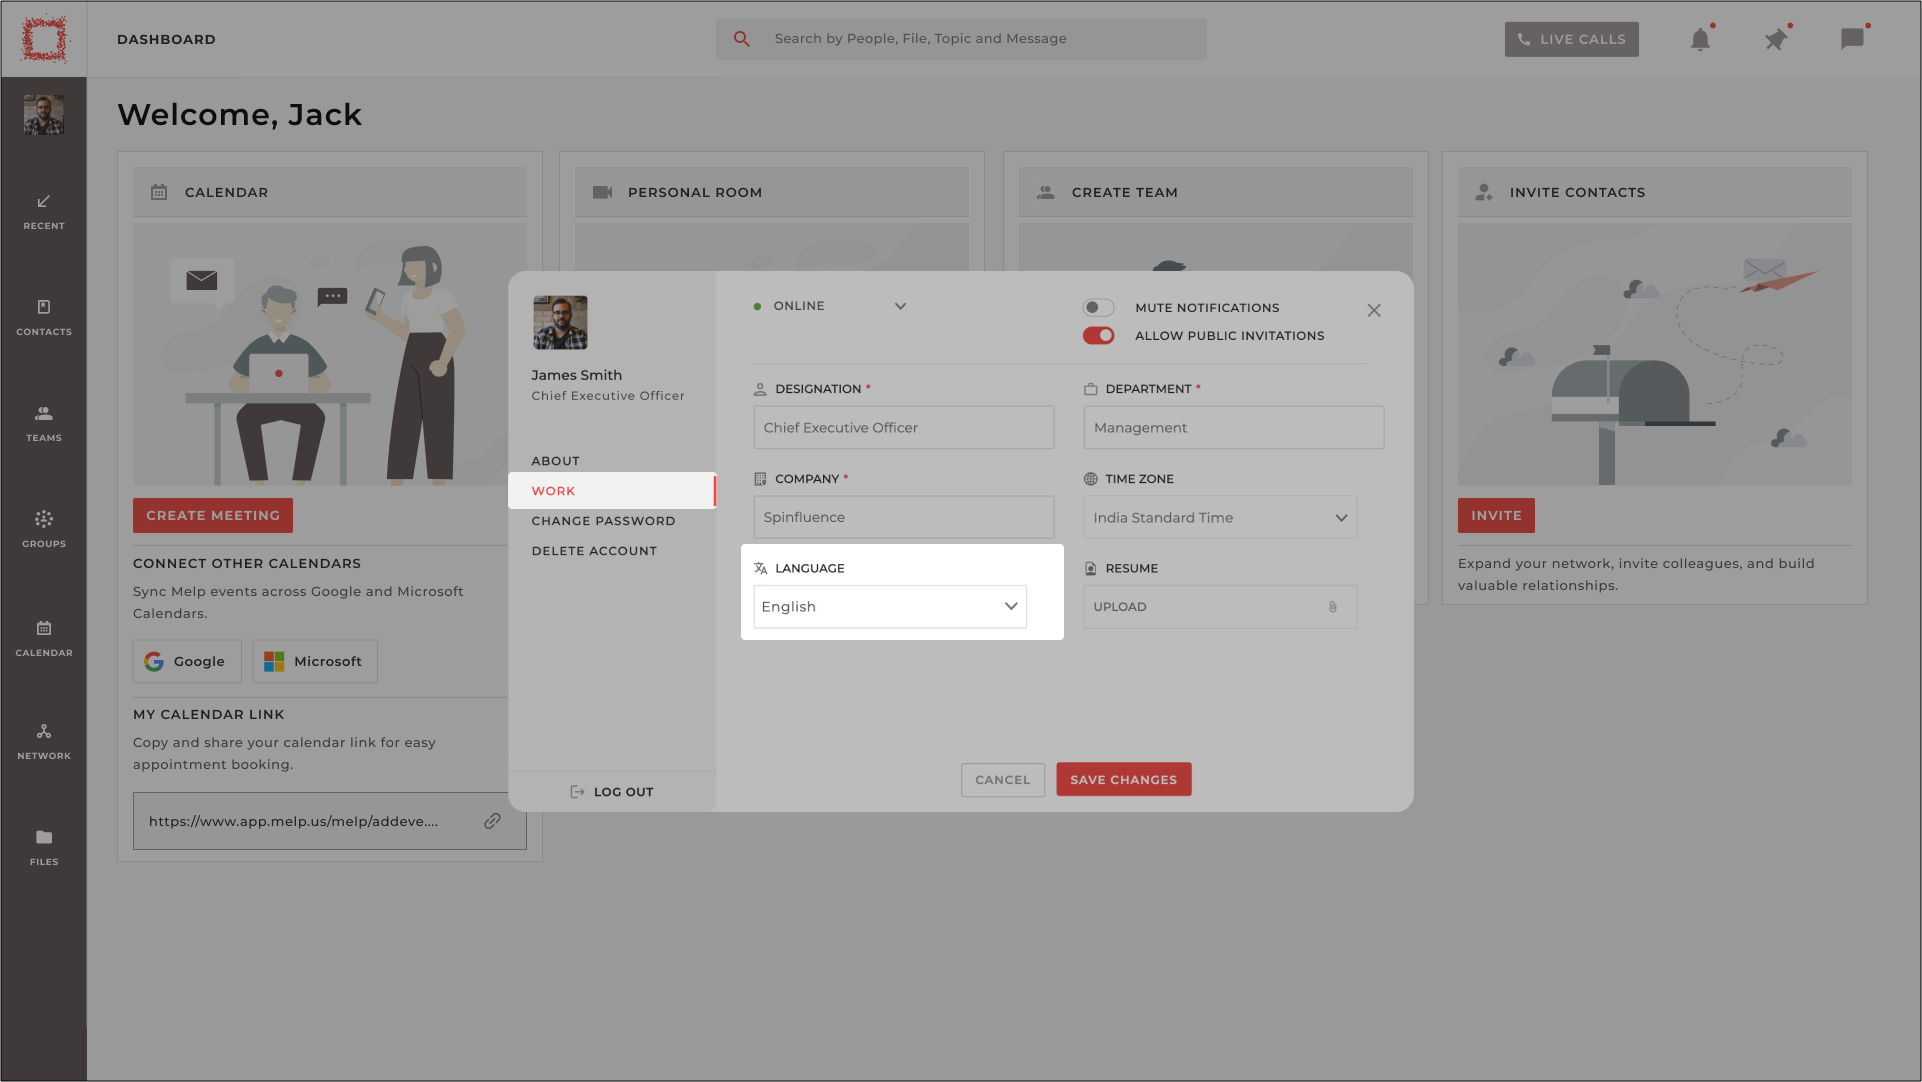Click the Invite Contacts card header
The height and width of the screenshot is (1082, 1922).
coord(1655,192)
